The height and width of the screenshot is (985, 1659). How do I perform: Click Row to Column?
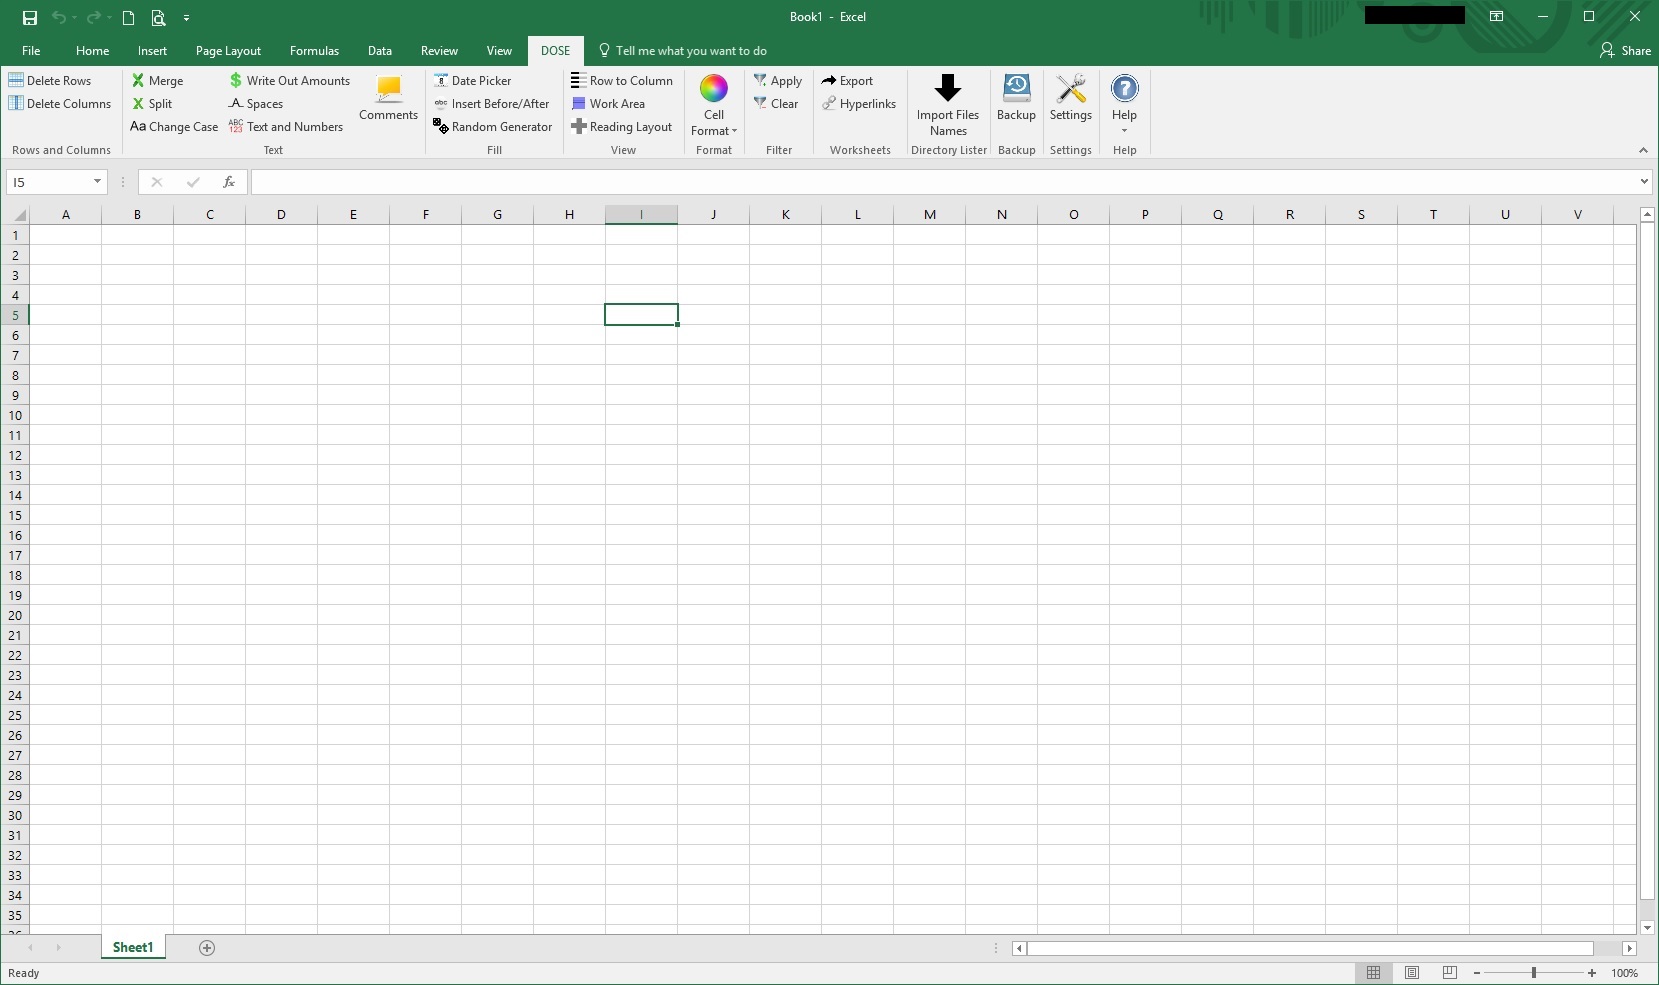click(622, 80)
